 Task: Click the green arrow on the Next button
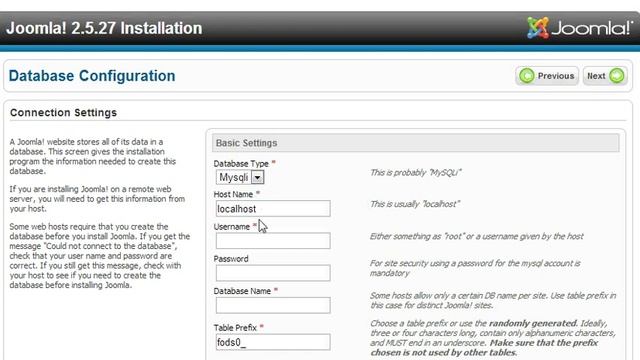(x=617, y=76)
